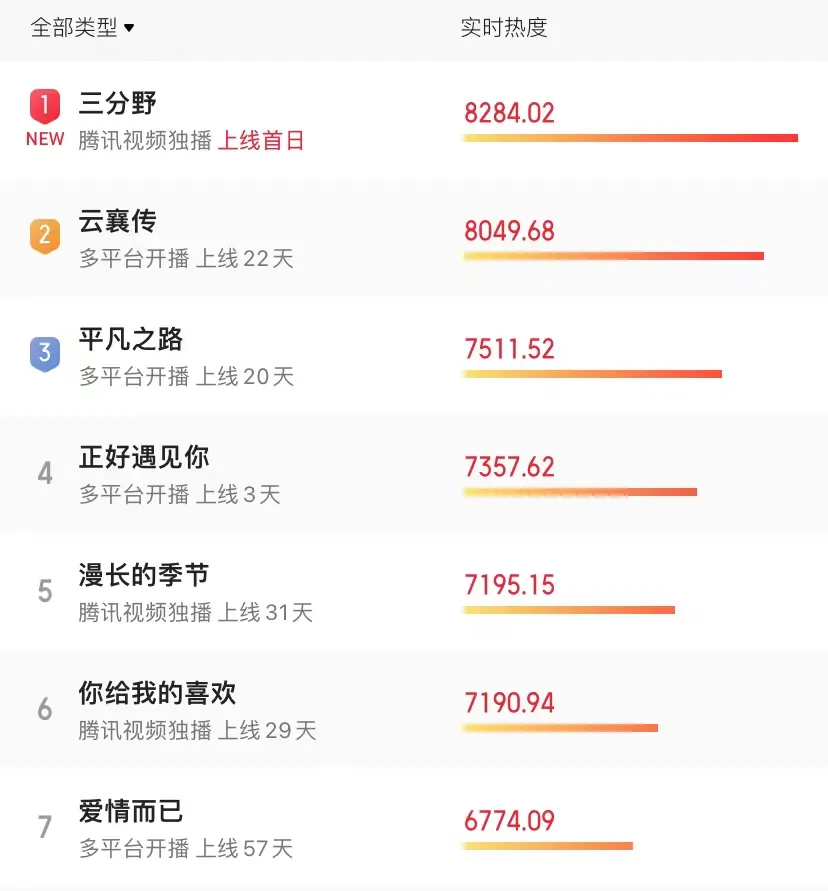Click the blue rank 3 badge icon
Viewport: 828px width, 891px height.
(x=45, y=353)
